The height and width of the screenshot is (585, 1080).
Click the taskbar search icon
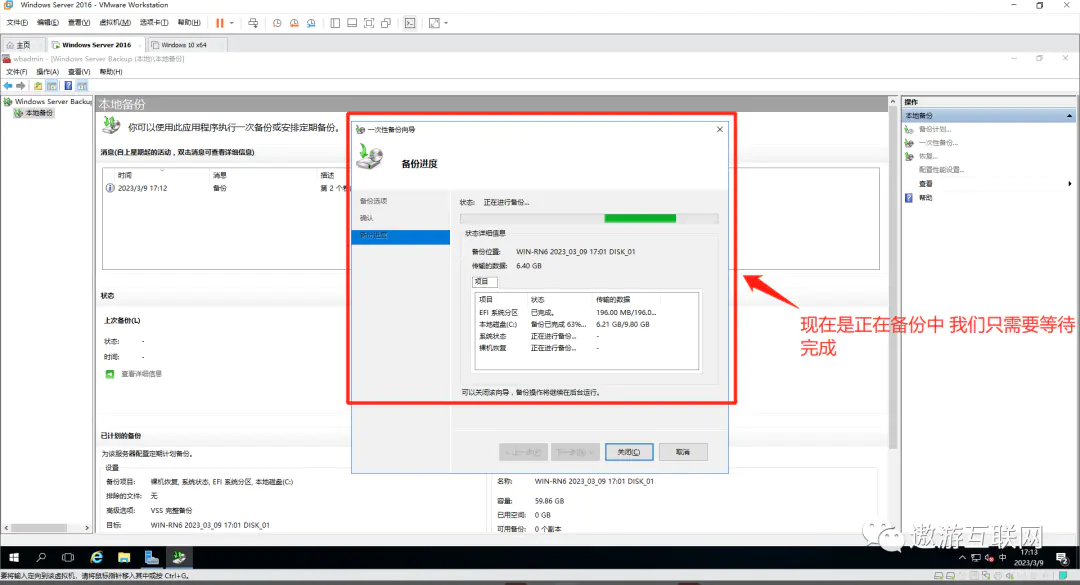[x=41, y=557]
